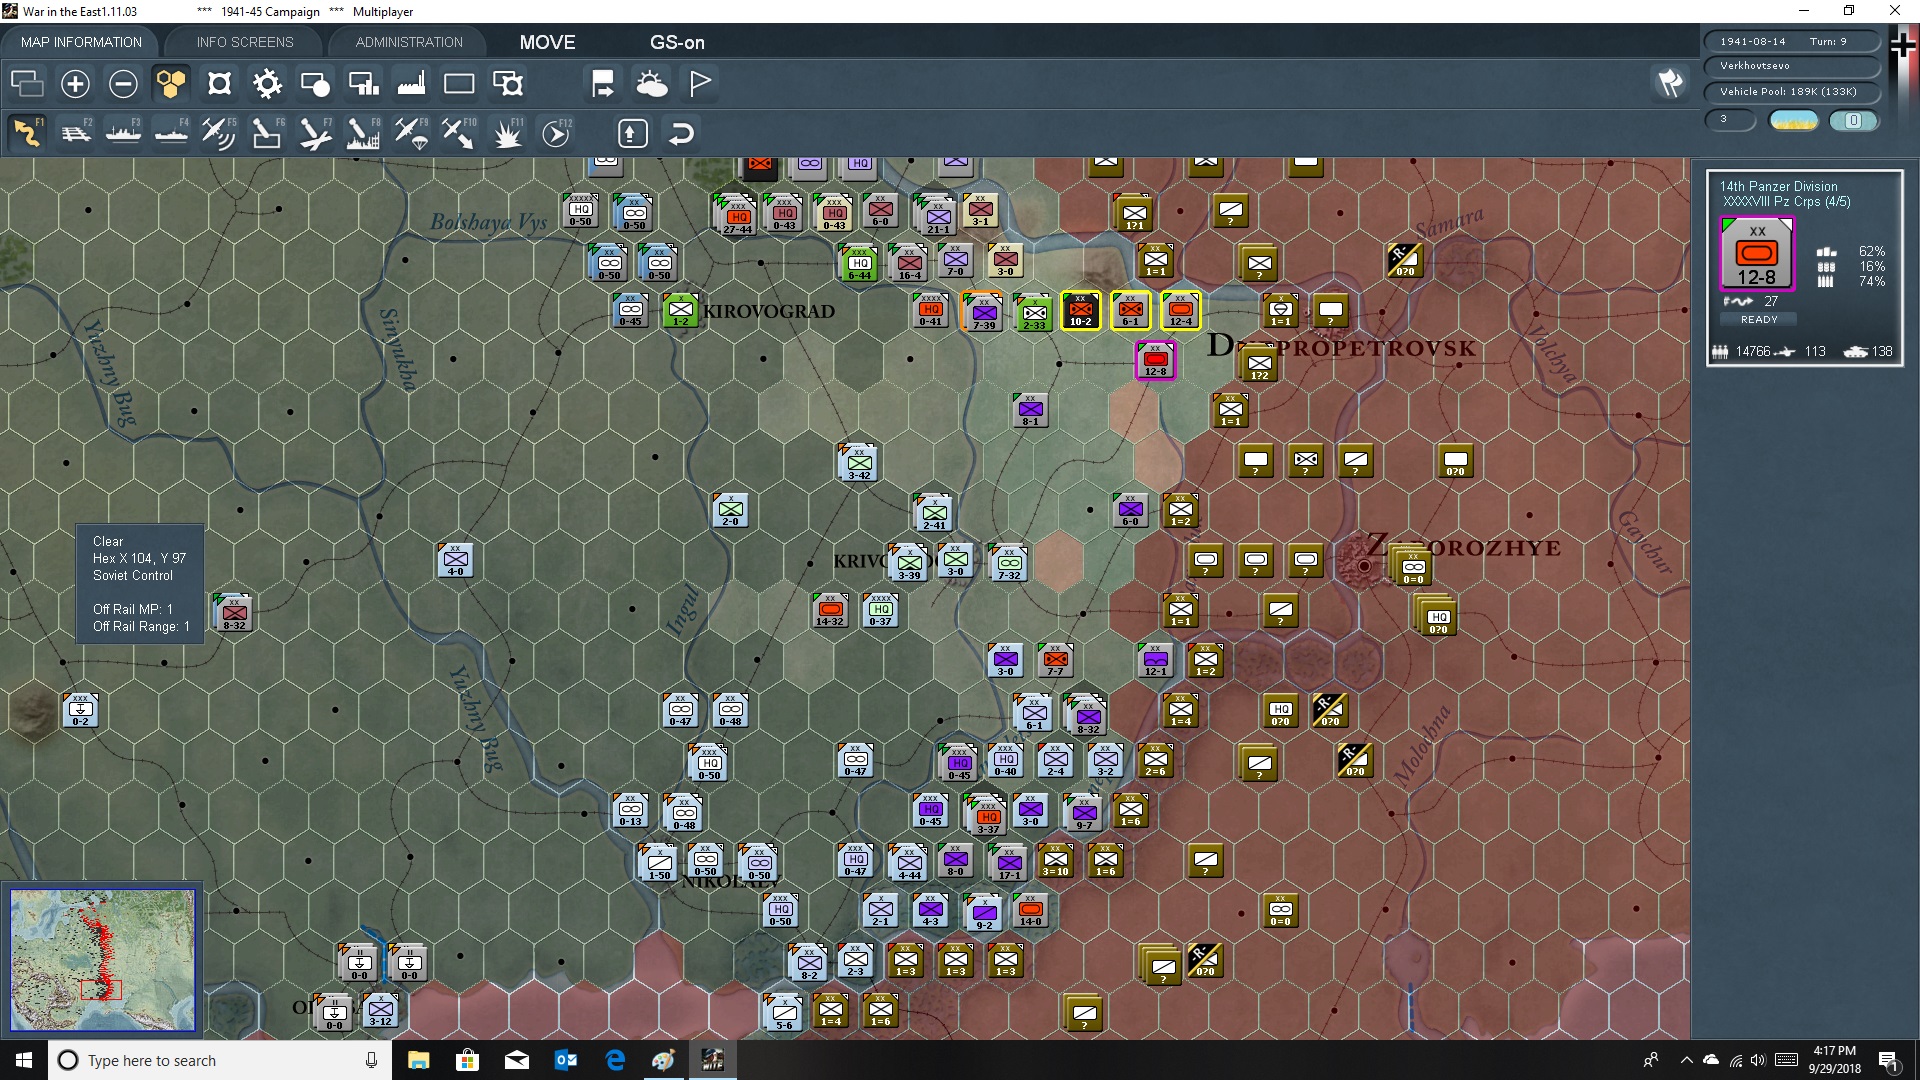Viewport: 1920px width, 1080px height.
Task: Activate F2 rail mode
Action: [75, 133]
